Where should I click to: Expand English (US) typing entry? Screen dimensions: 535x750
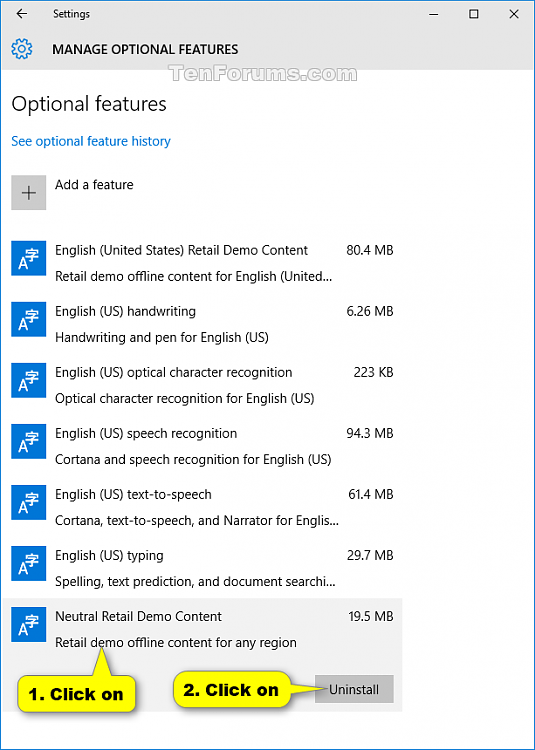click(202, 568)
